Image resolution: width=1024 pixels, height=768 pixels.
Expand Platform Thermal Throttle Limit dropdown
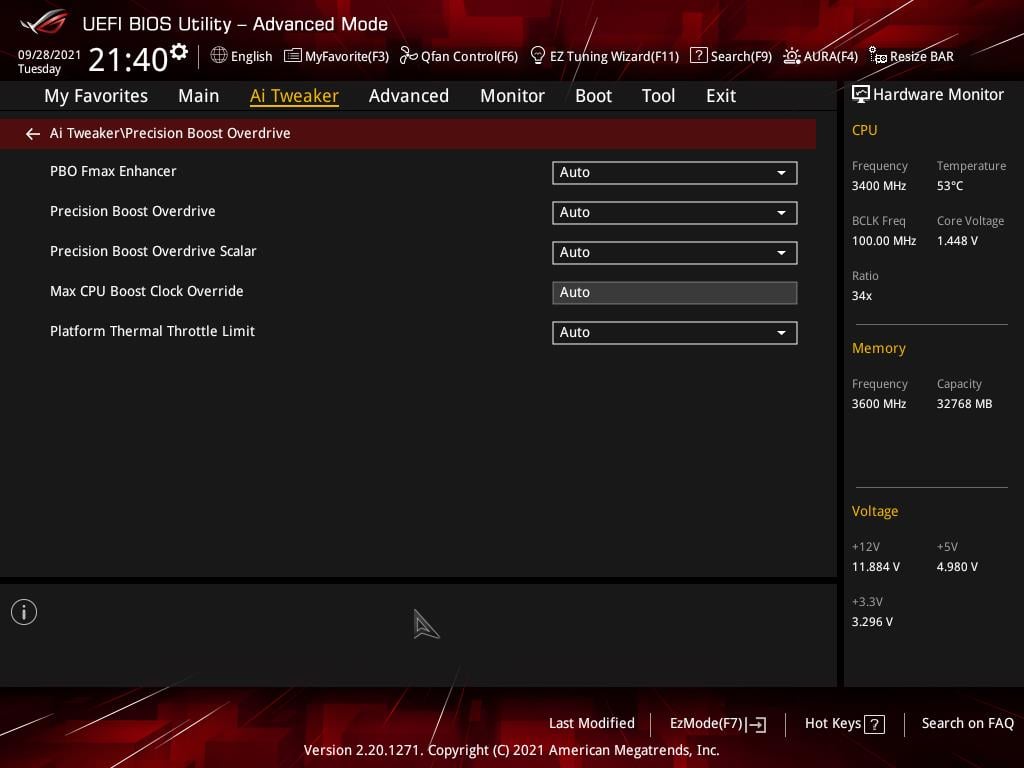pos(675,332)
